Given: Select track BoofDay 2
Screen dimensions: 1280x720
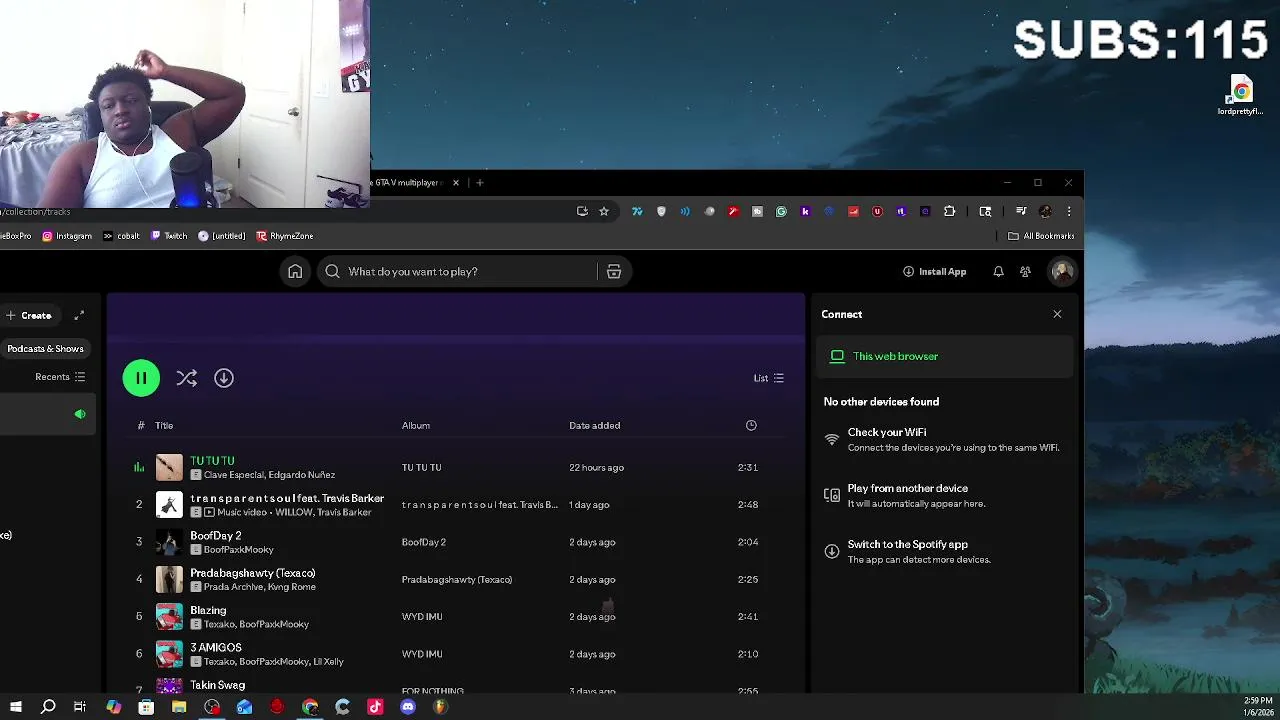Looking at the screenshot, I should click(x=216, y=536).
